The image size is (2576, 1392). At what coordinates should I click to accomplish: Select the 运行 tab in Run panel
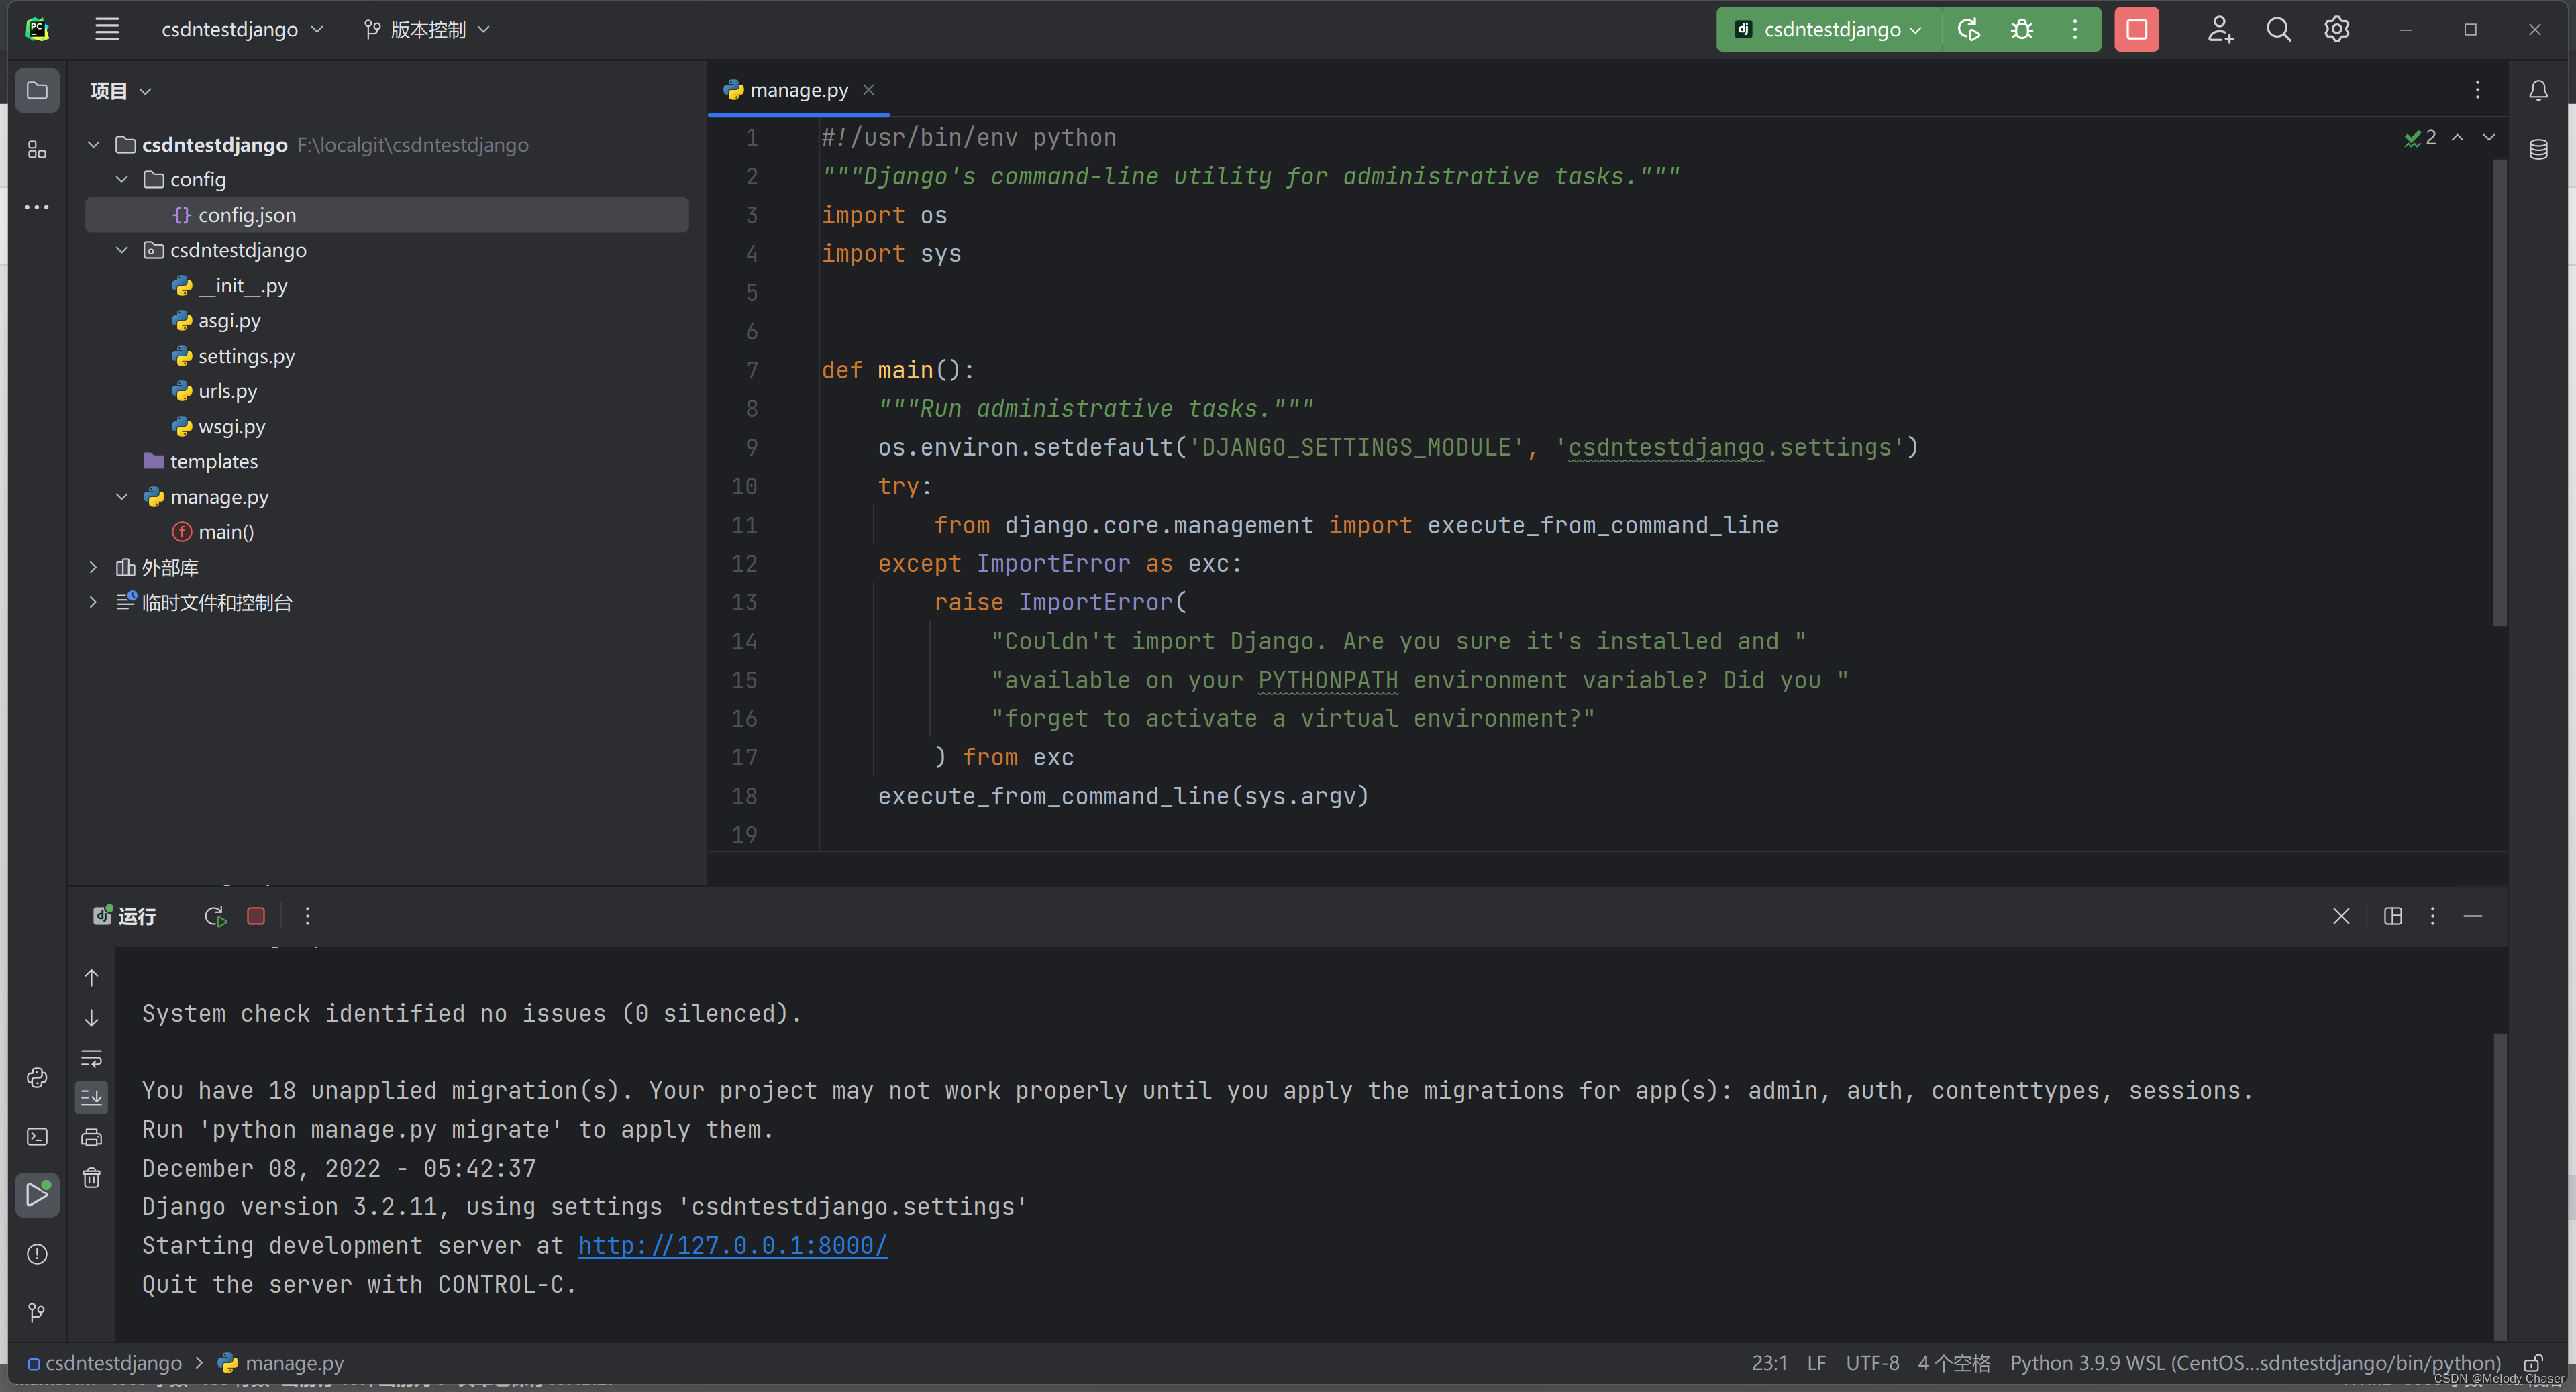pyautogui.click(x=125, y=916)
